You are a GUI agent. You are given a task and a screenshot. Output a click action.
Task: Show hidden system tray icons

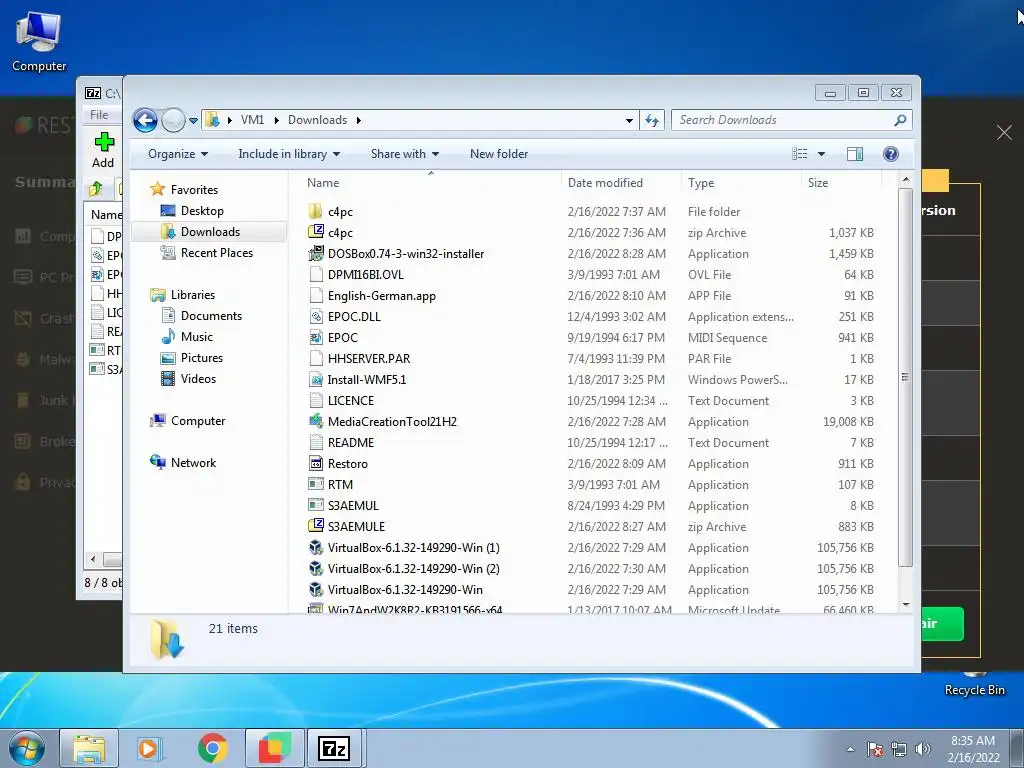point(850,749)
